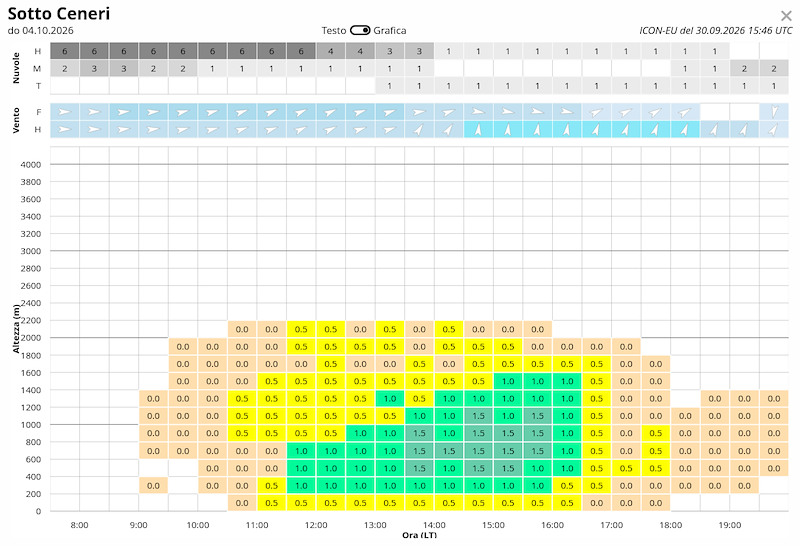Click the isolated 0.0 cell at 200–400 m near 9:00
The image size is (800, 546).
tap(153, 486)
